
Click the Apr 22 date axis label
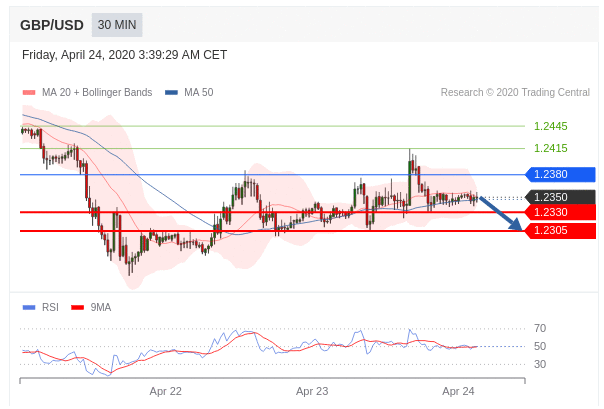point(166,391)
